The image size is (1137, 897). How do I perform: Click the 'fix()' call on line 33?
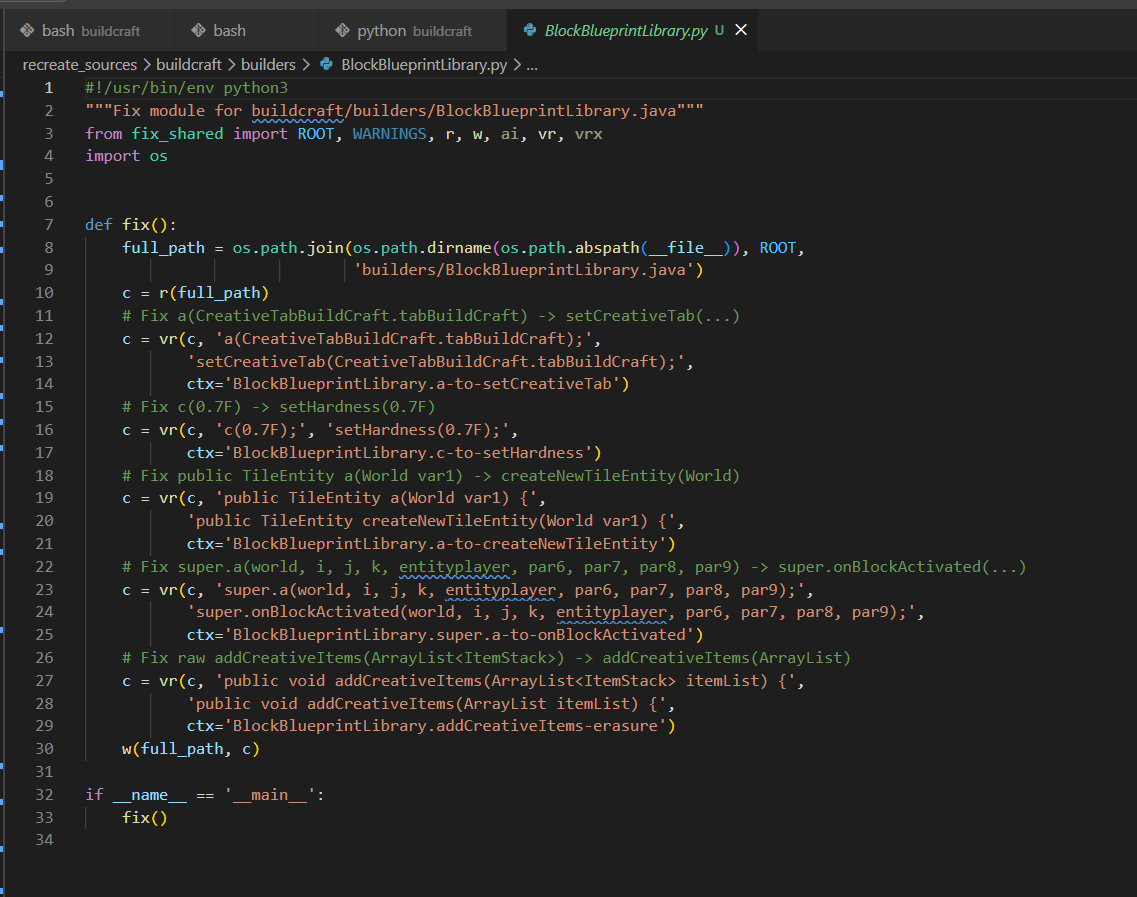tap(145, 818)
